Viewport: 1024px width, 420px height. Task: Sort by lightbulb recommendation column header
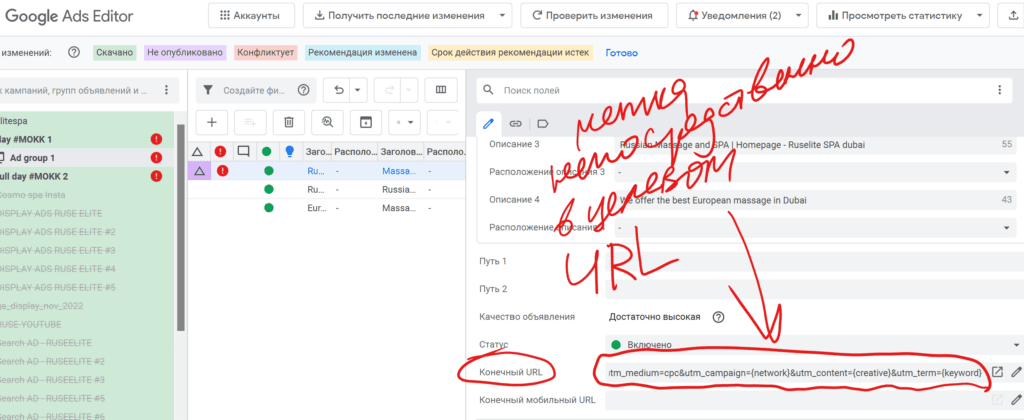290,152
